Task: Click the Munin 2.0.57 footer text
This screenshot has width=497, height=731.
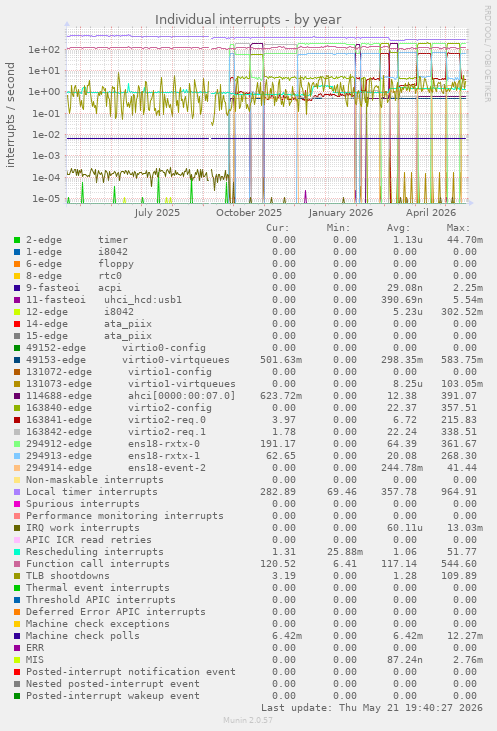Action: coord(248,720)
